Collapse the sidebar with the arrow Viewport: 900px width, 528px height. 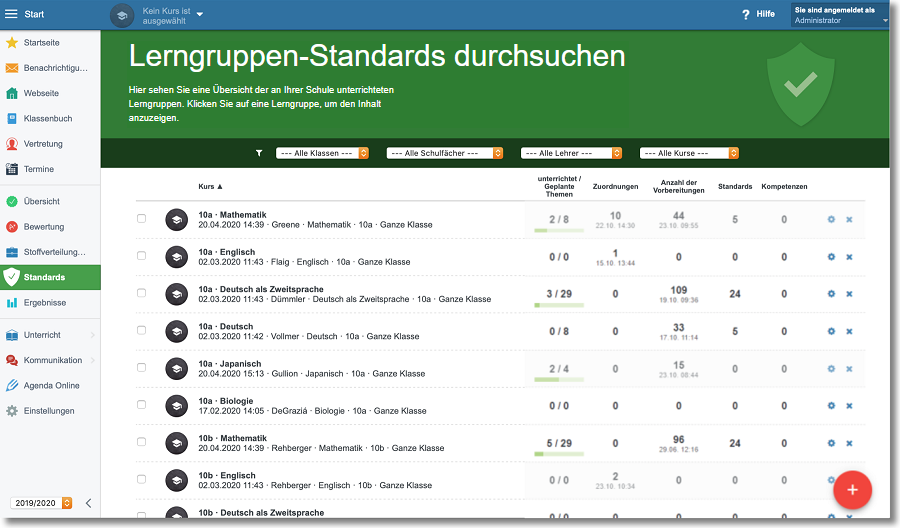(x=88, y=503)
